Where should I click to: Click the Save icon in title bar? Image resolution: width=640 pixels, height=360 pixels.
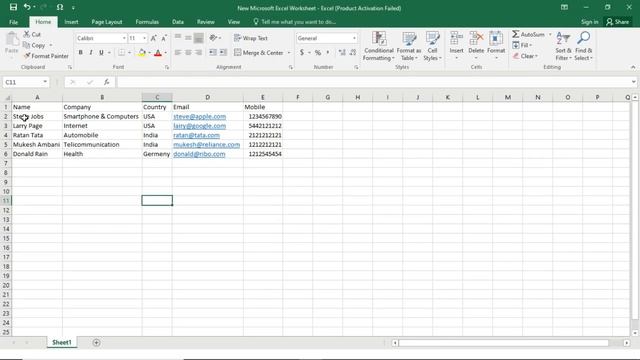[13, 7]
